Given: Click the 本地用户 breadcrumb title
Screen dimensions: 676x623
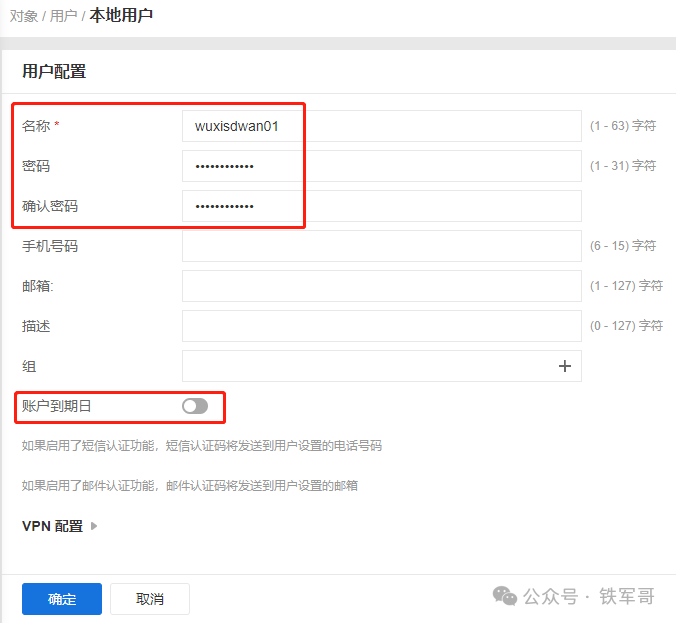Looking at the screenshot, I should 121,15.
